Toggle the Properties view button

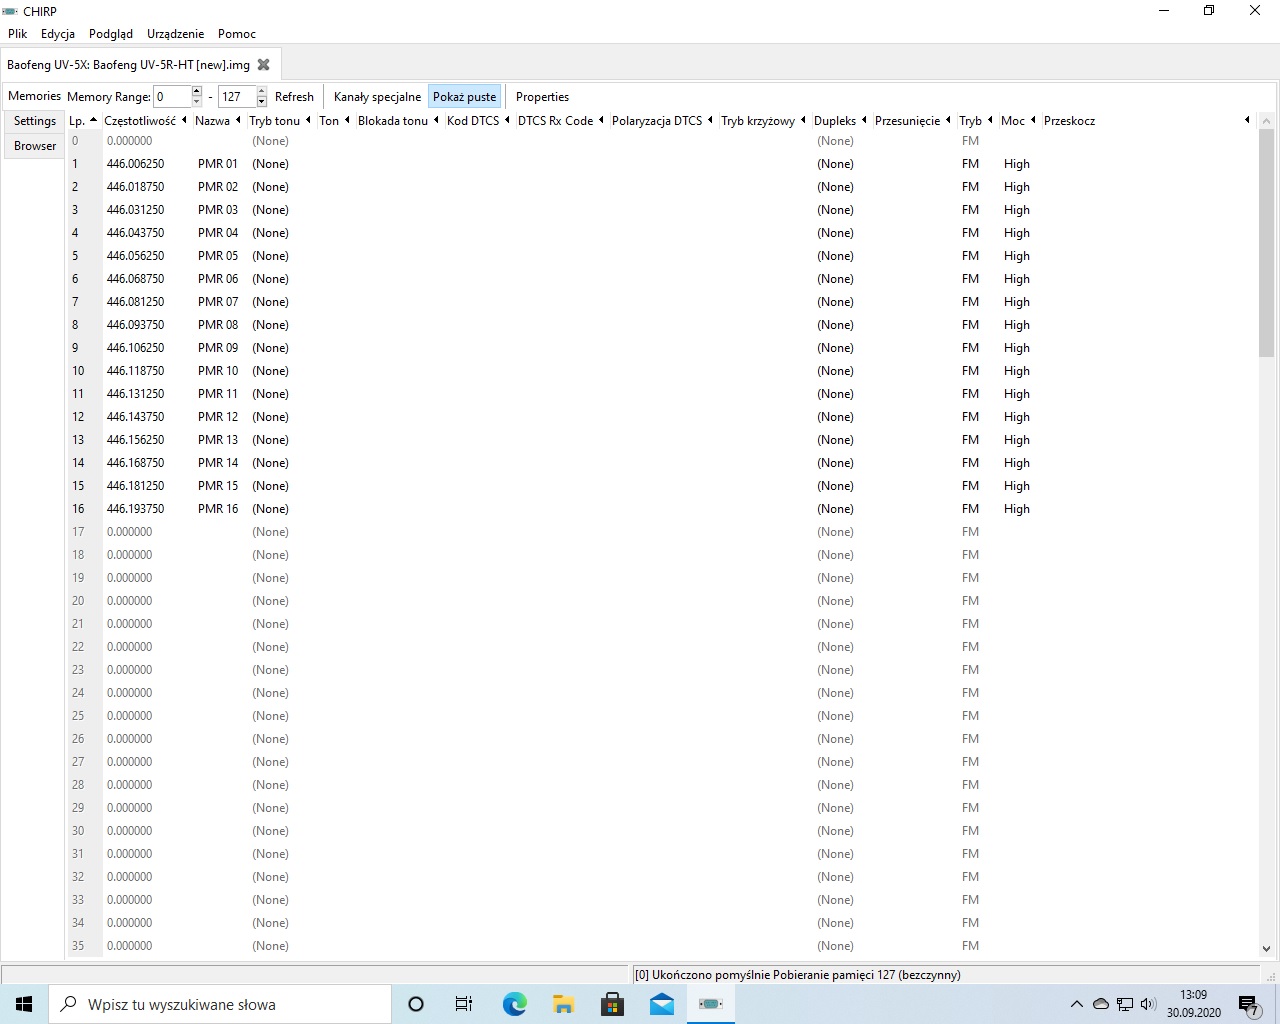(542, 97)
